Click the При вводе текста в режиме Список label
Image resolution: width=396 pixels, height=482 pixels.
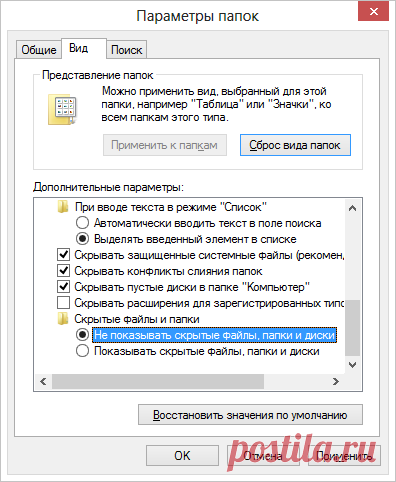click(171, 207)
